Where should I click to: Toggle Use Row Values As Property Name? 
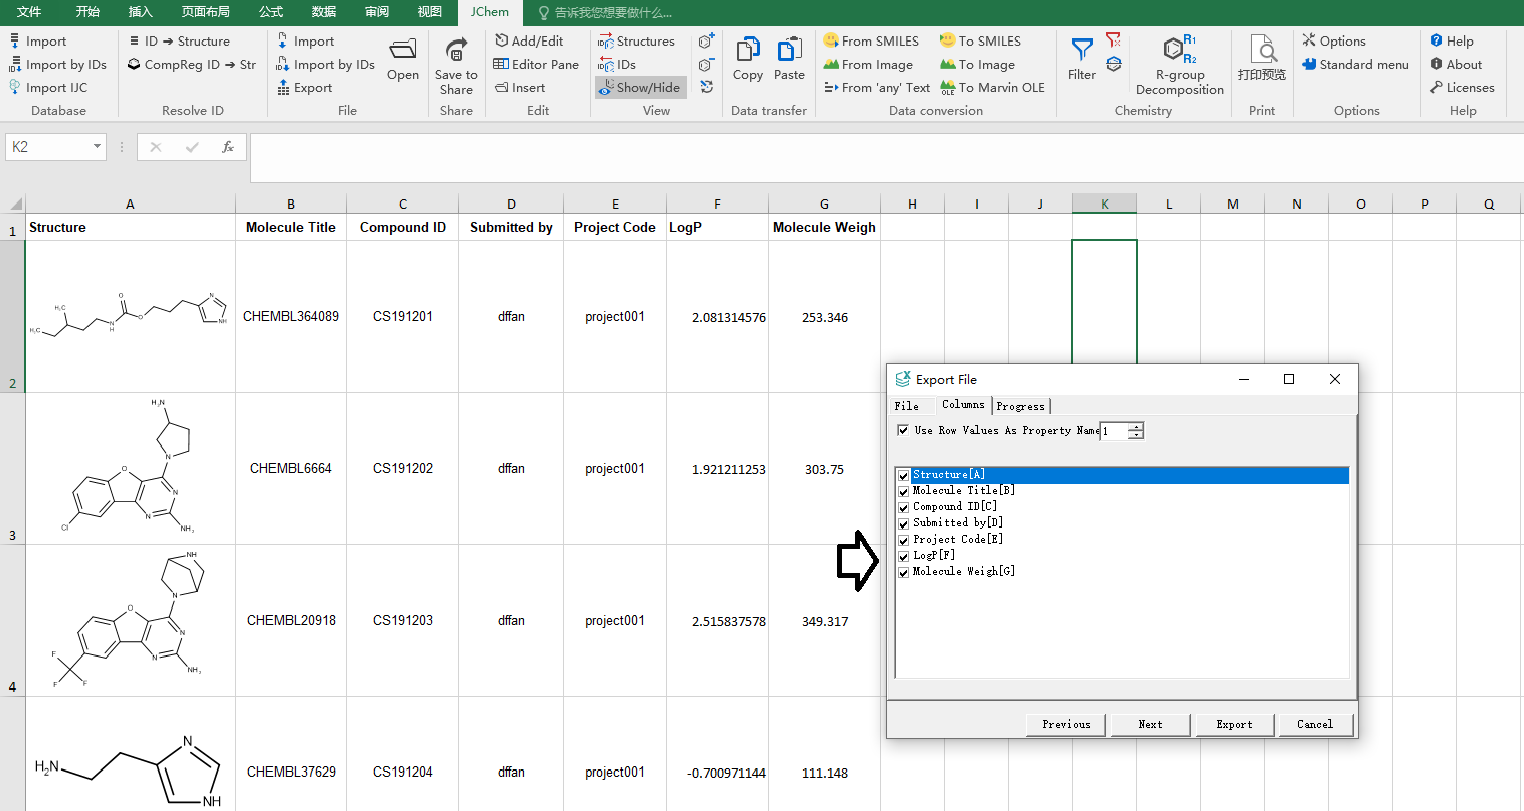[x=903, y=430]
